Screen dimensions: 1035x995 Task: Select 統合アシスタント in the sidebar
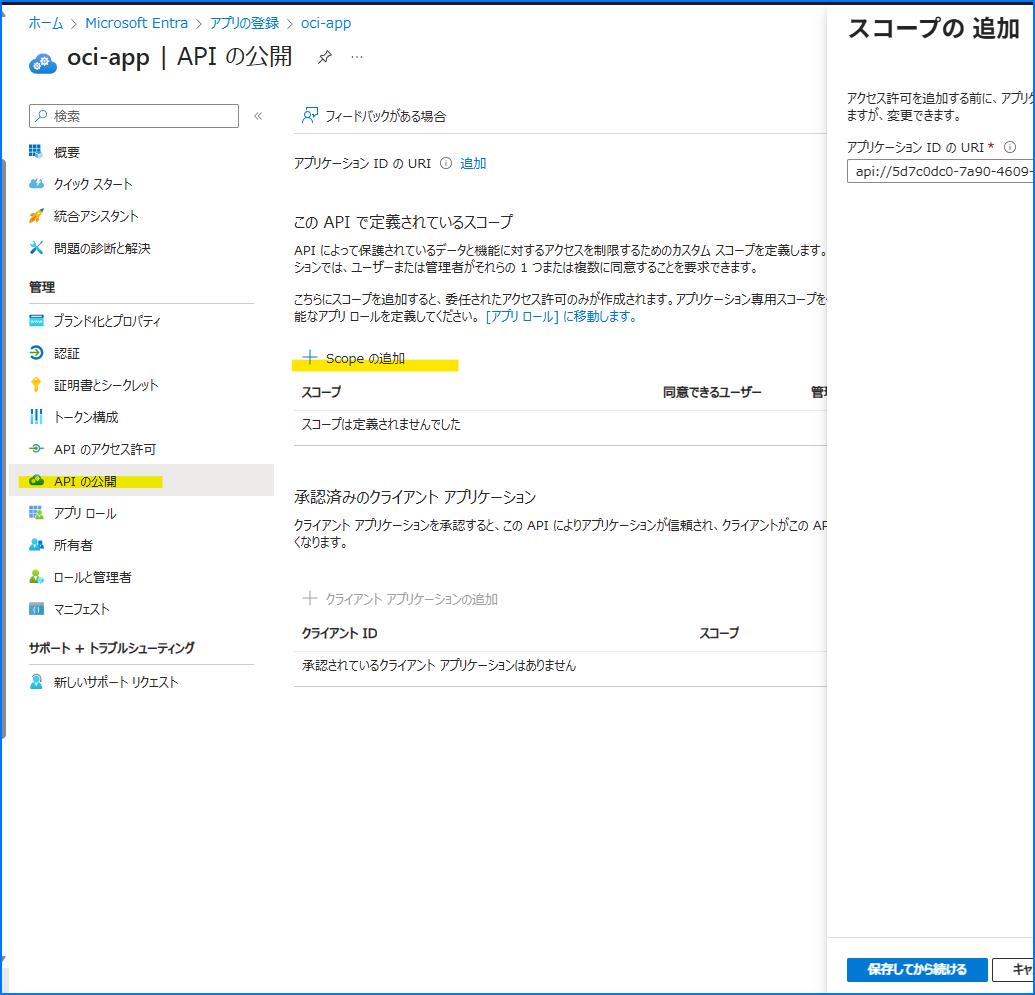(96, 217)
